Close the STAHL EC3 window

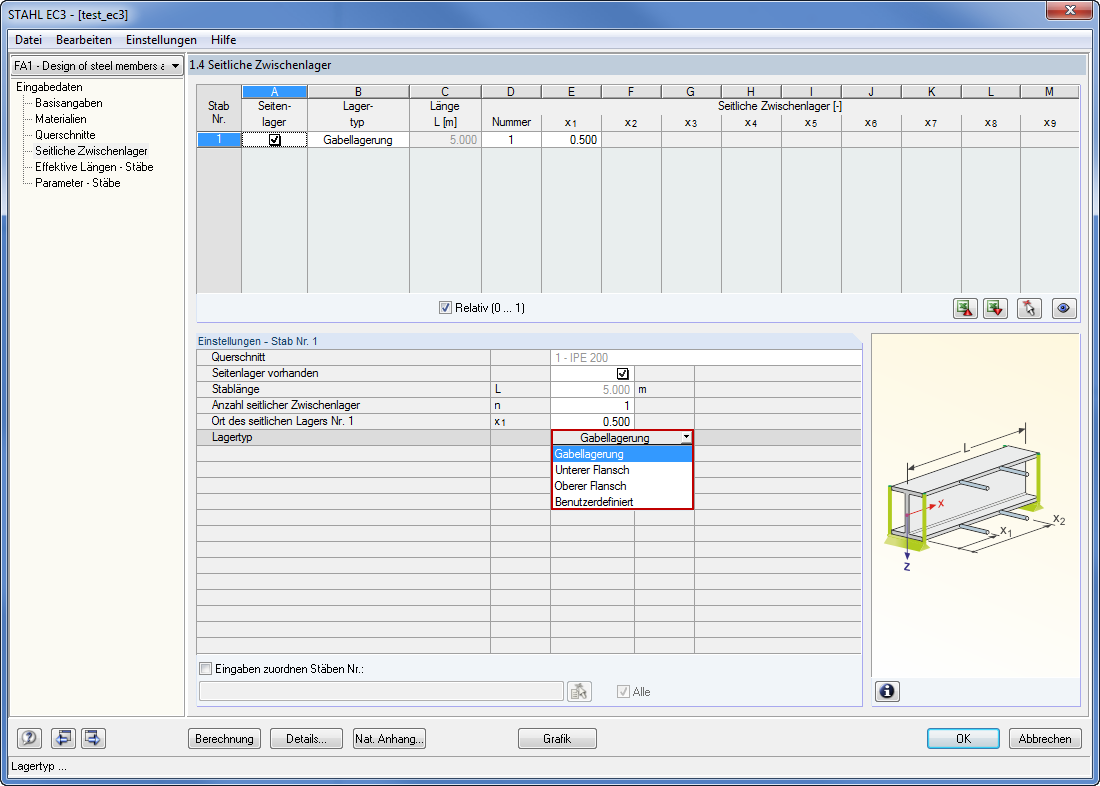pos(1070,11)
